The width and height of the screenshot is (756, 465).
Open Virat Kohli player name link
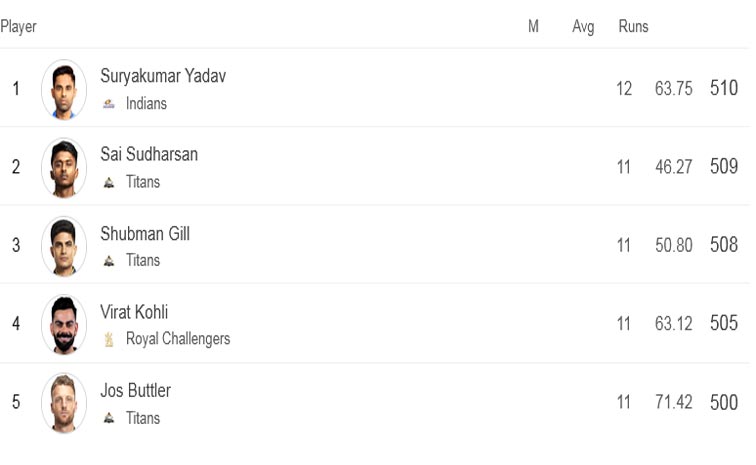[x=134, y=312]
